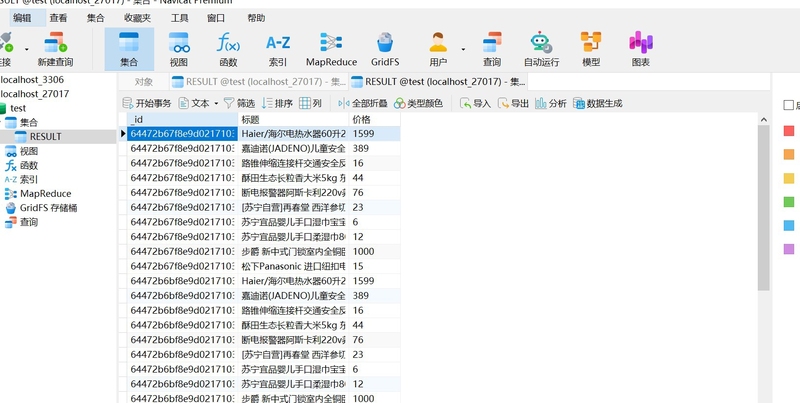Open the 工具 menu
The height and width of the screenshot is (403, 800).
point(179,18)
